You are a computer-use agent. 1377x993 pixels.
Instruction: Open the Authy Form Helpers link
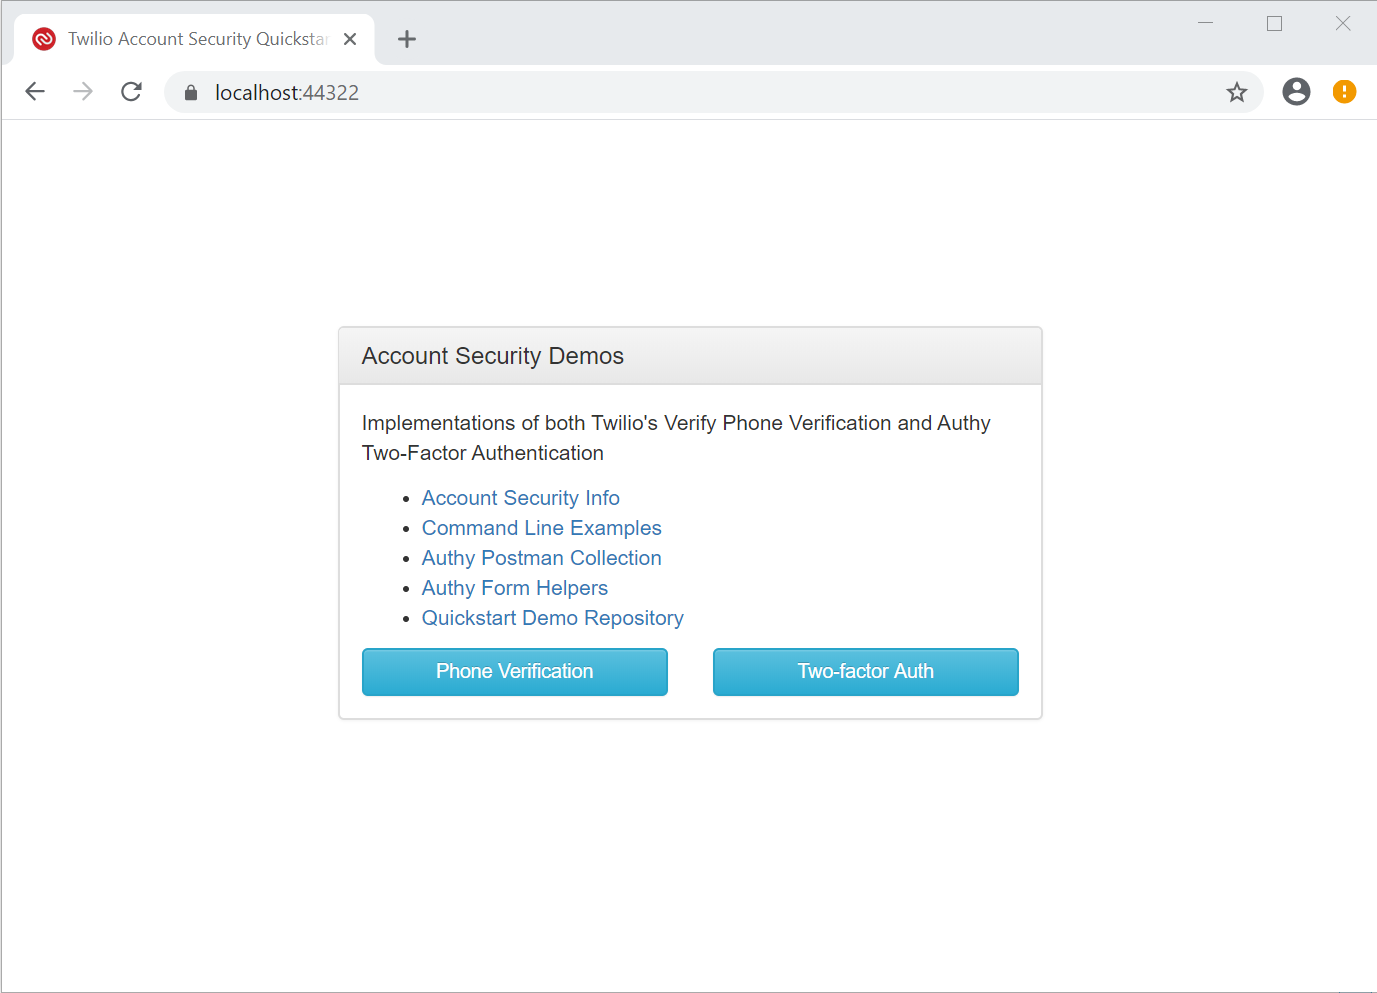[514, 588]
